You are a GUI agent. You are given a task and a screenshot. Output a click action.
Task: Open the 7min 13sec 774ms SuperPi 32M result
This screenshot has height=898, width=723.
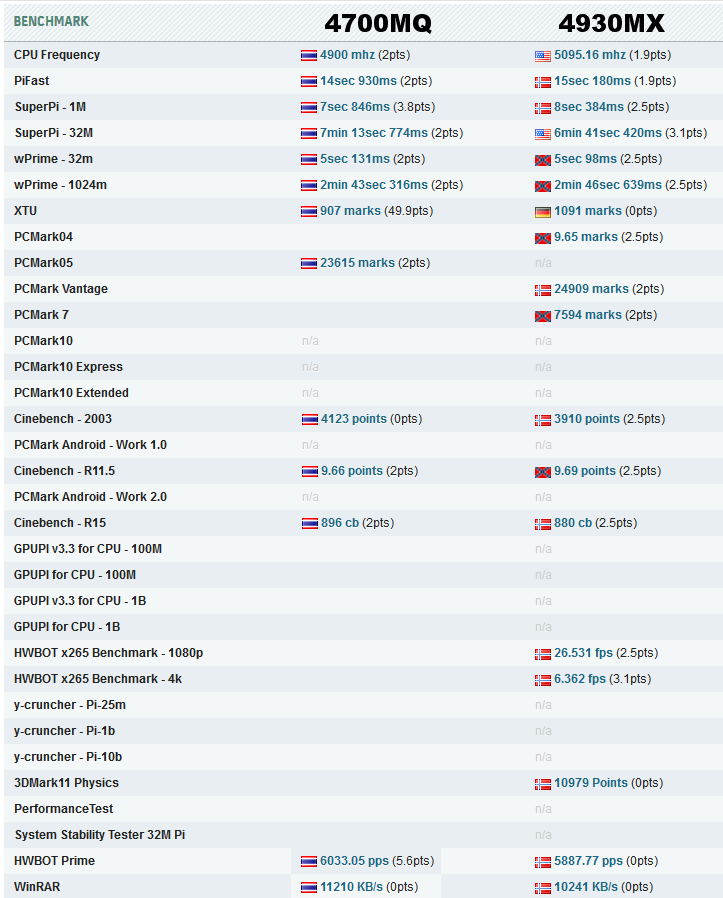pos(374,133)
